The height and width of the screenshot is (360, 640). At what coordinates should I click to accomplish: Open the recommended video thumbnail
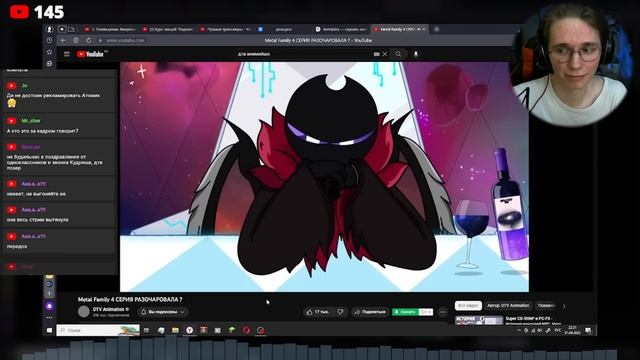tap(479, 320)
